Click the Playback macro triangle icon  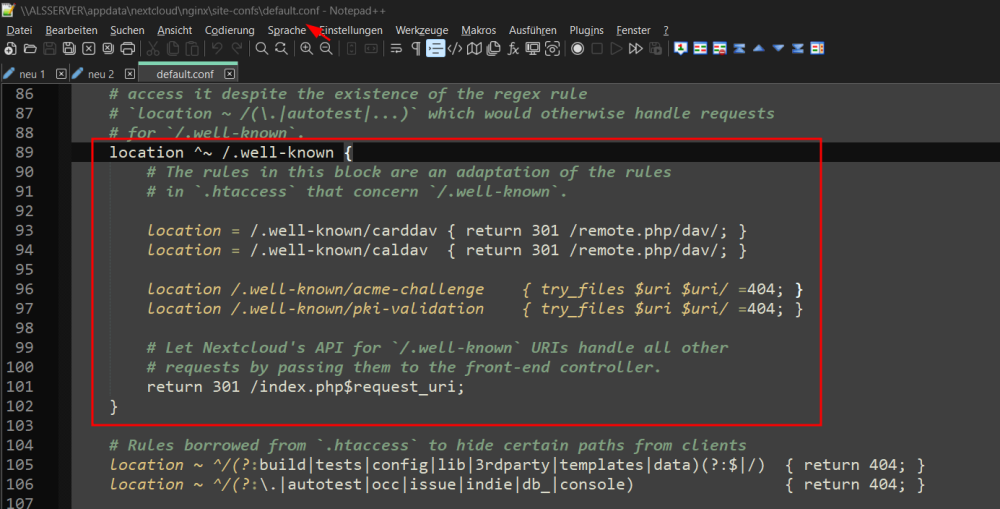pyautogui.click(x=616, y=48)
